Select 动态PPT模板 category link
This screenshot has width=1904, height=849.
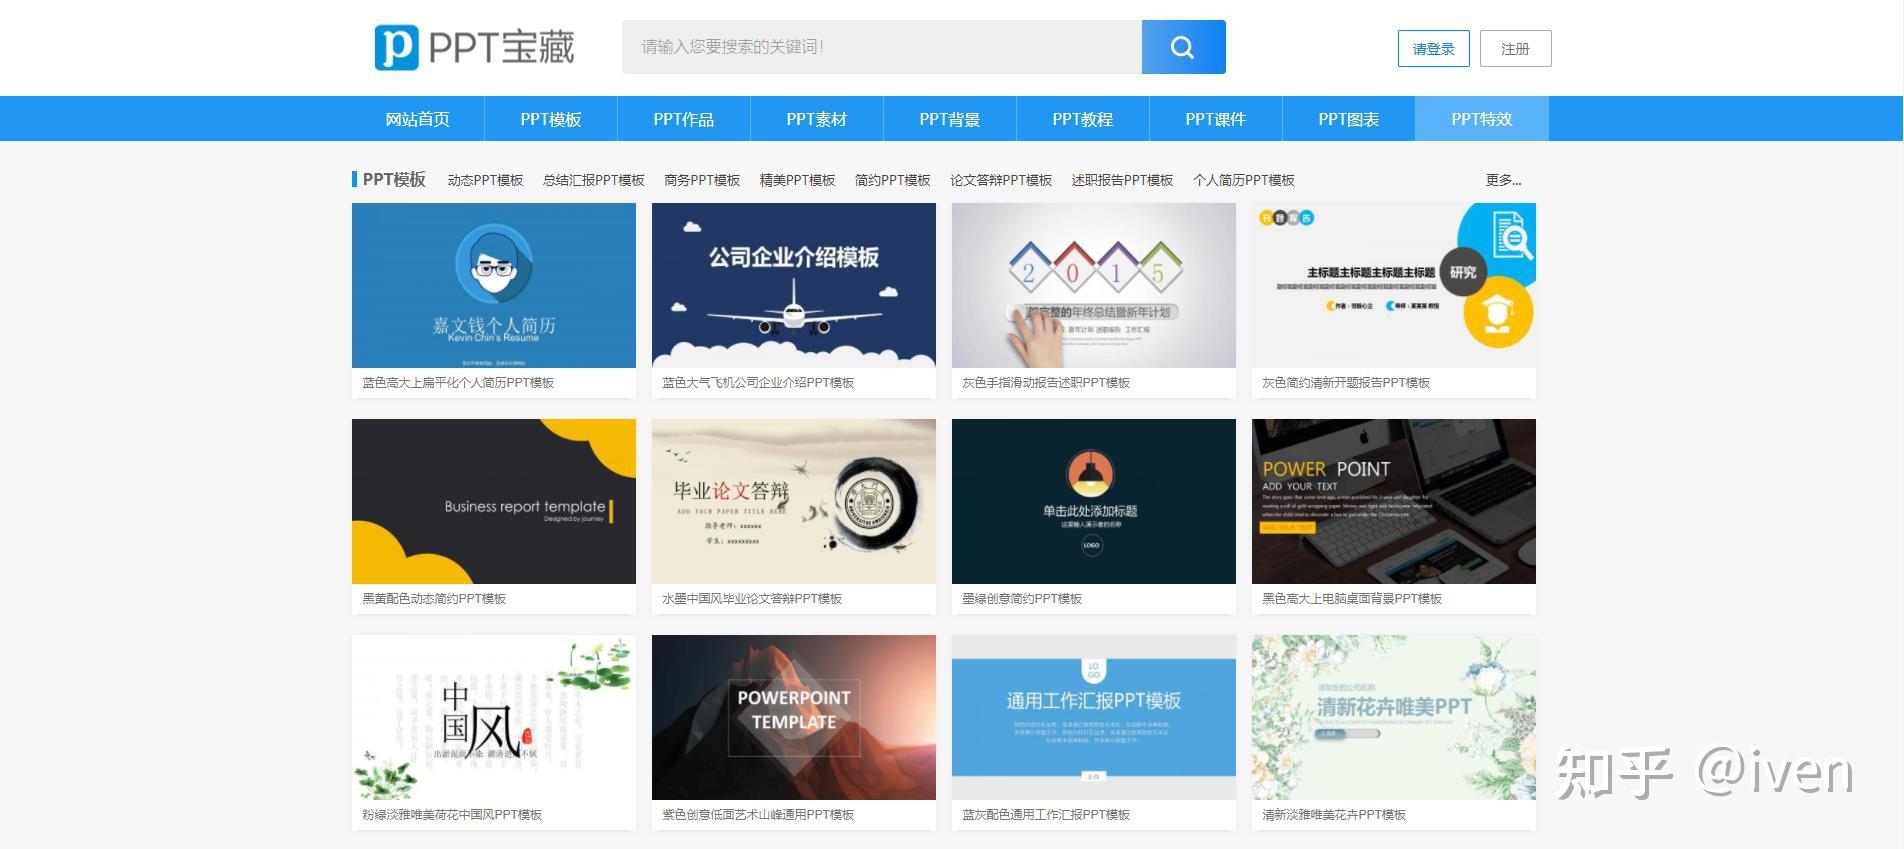tap(485, 180)
